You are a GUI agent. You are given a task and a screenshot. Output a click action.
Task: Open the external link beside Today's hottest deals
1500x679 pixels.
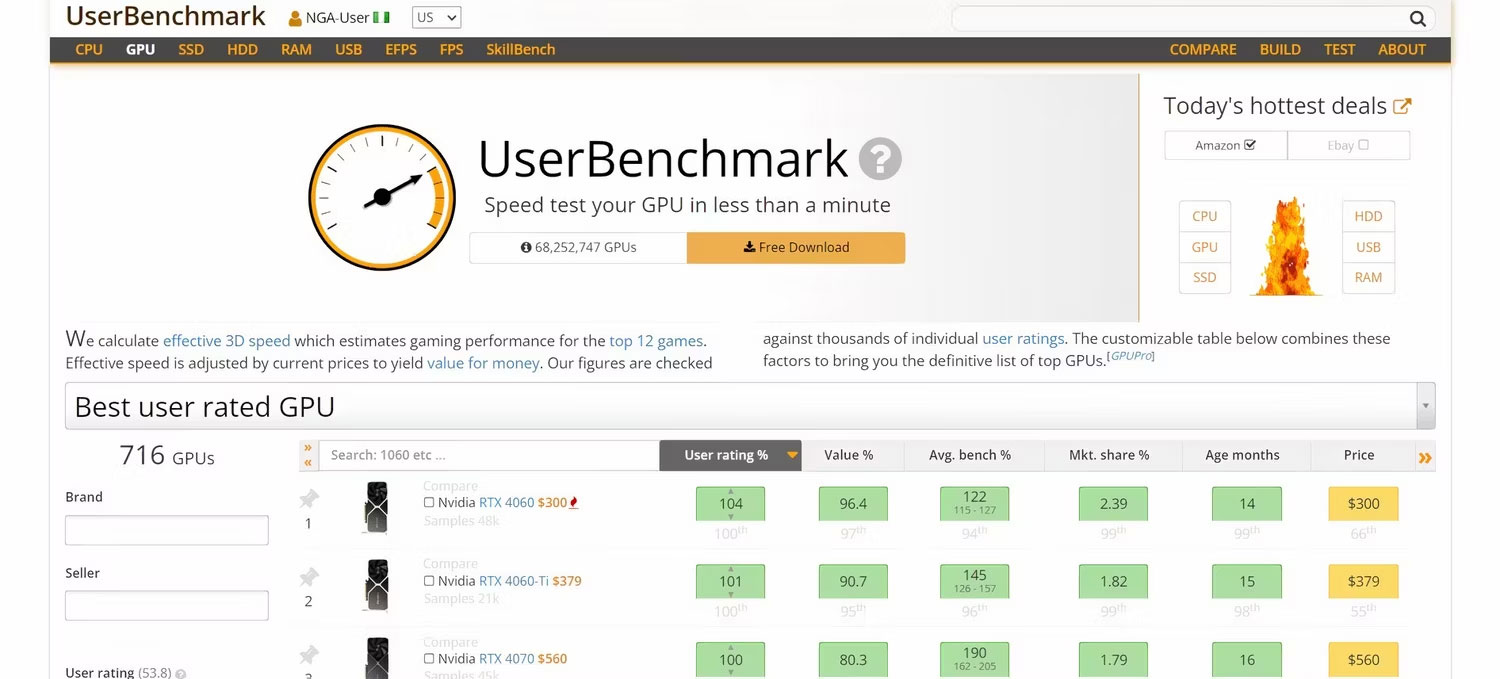click(x=1405, y=103)
